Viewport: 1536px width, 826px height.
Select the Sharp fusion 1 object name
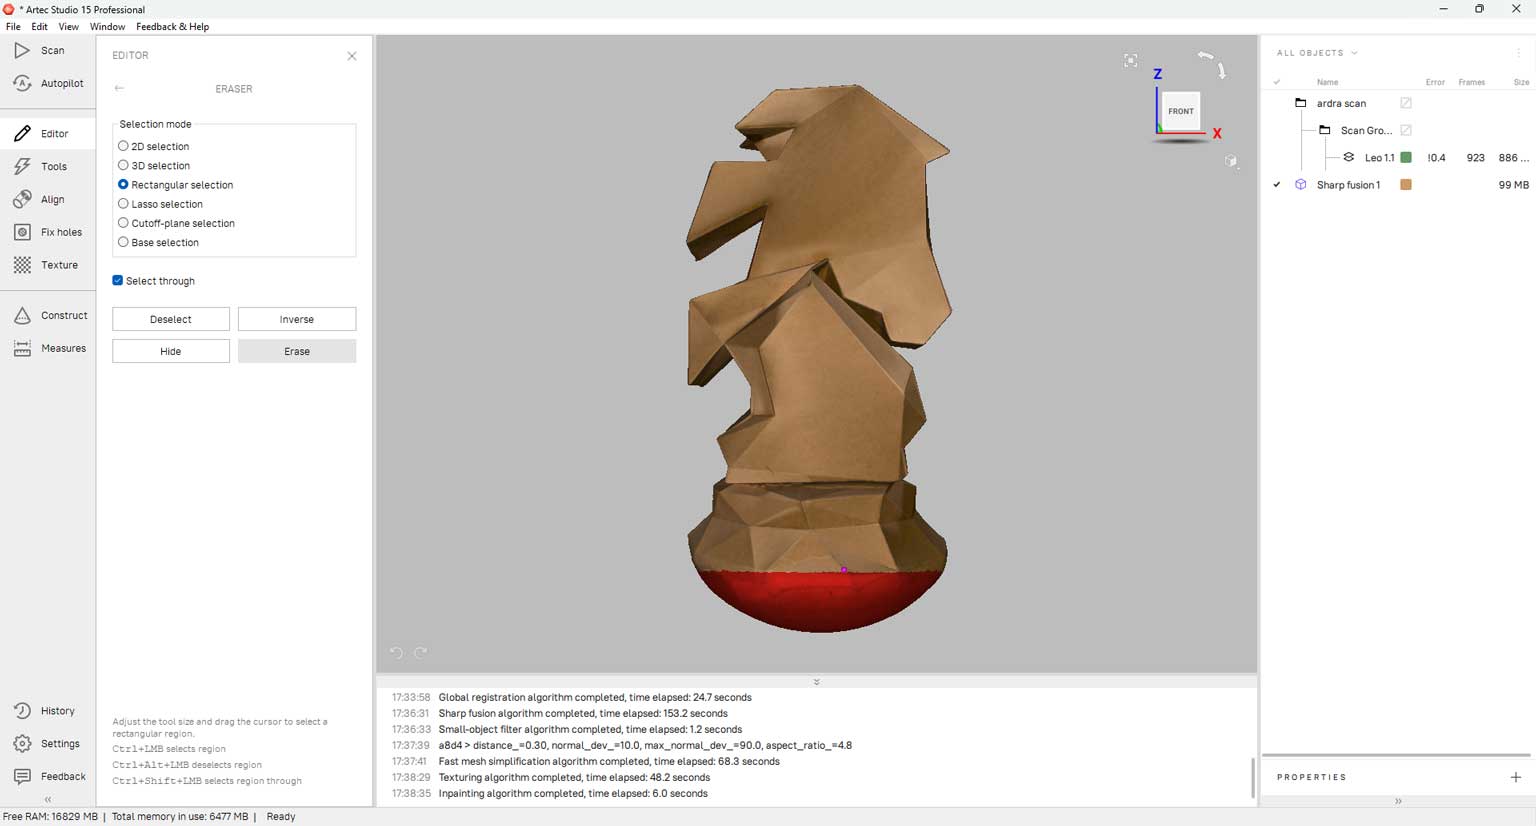tap(1348, 185)
